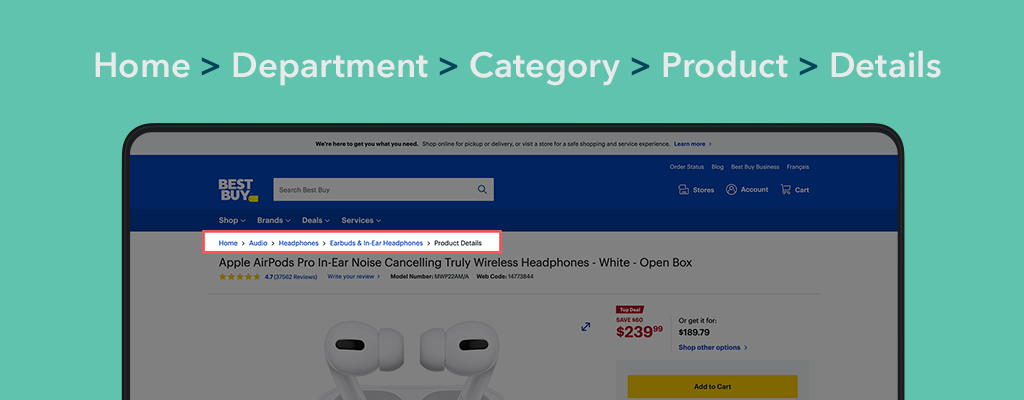The height and width of the screenshot is (400, 1024).
Task: Expand the Deals menu
Action: pos(316,220)
